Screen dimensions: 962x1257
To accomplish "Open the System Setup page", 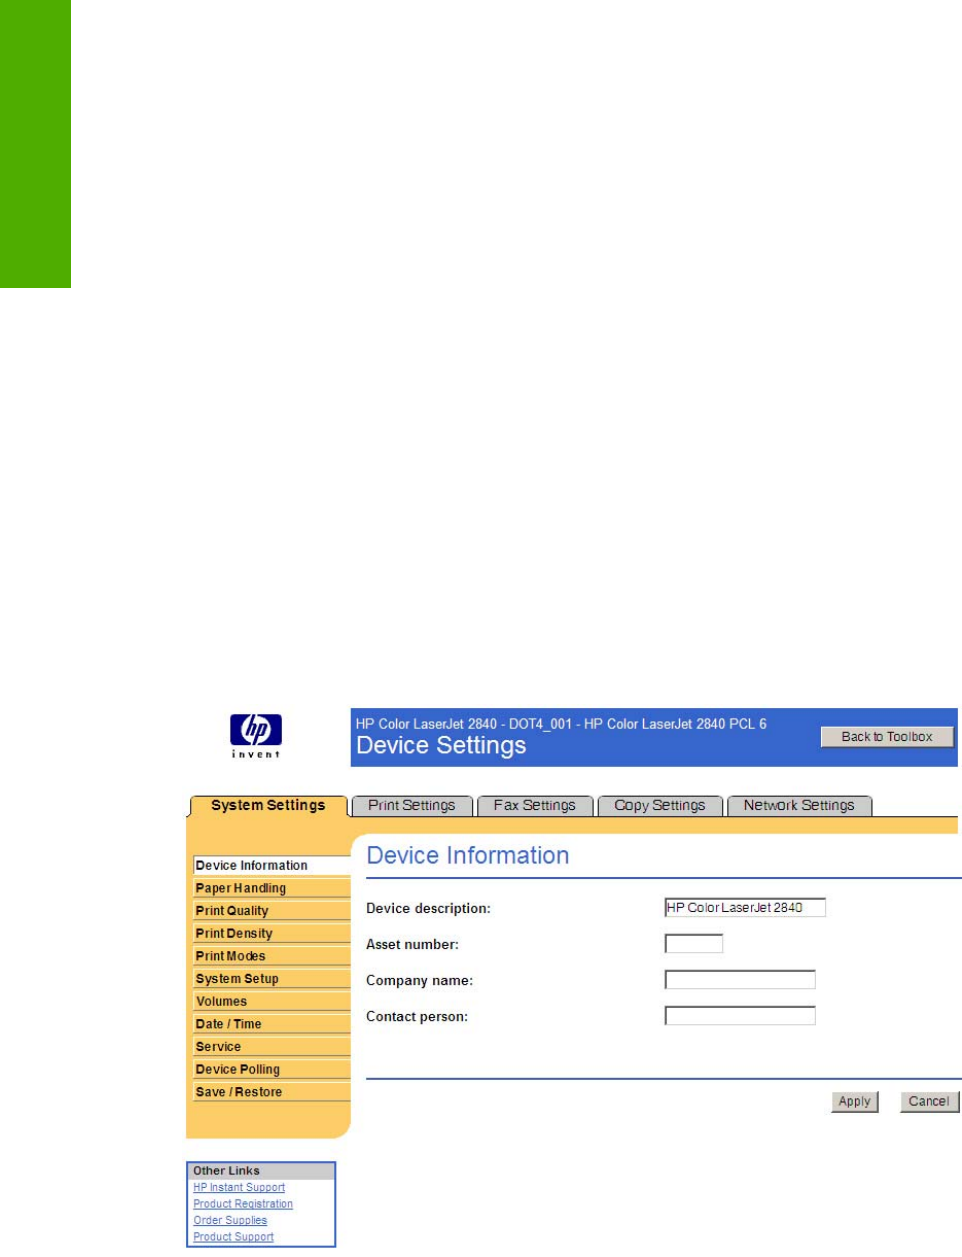I will coord(271,979).
